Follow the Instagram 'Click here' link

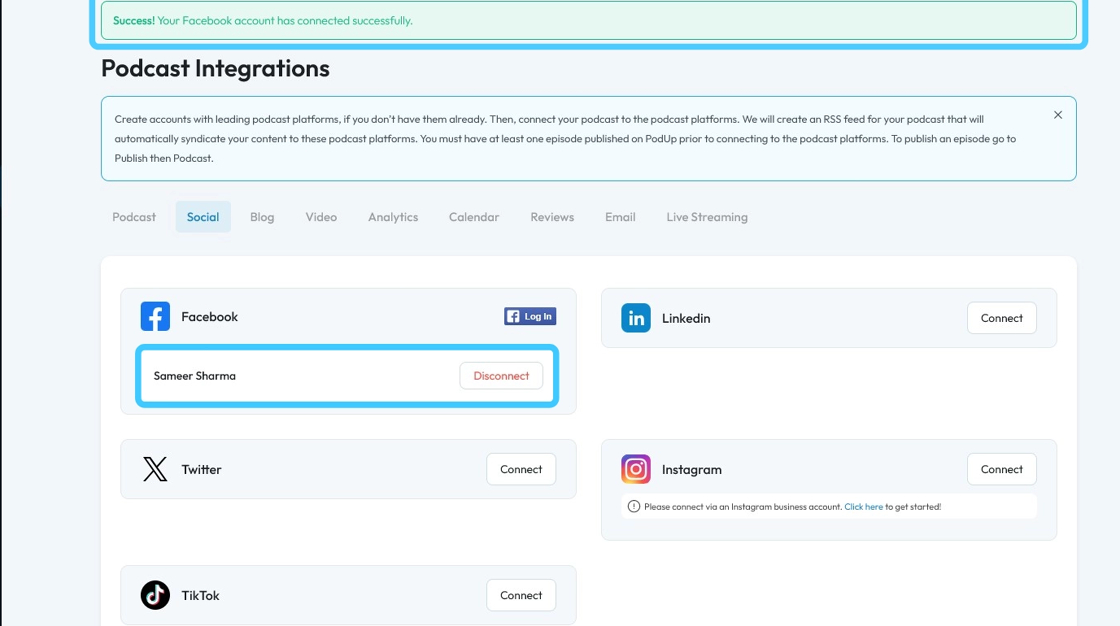pos(864,507)
